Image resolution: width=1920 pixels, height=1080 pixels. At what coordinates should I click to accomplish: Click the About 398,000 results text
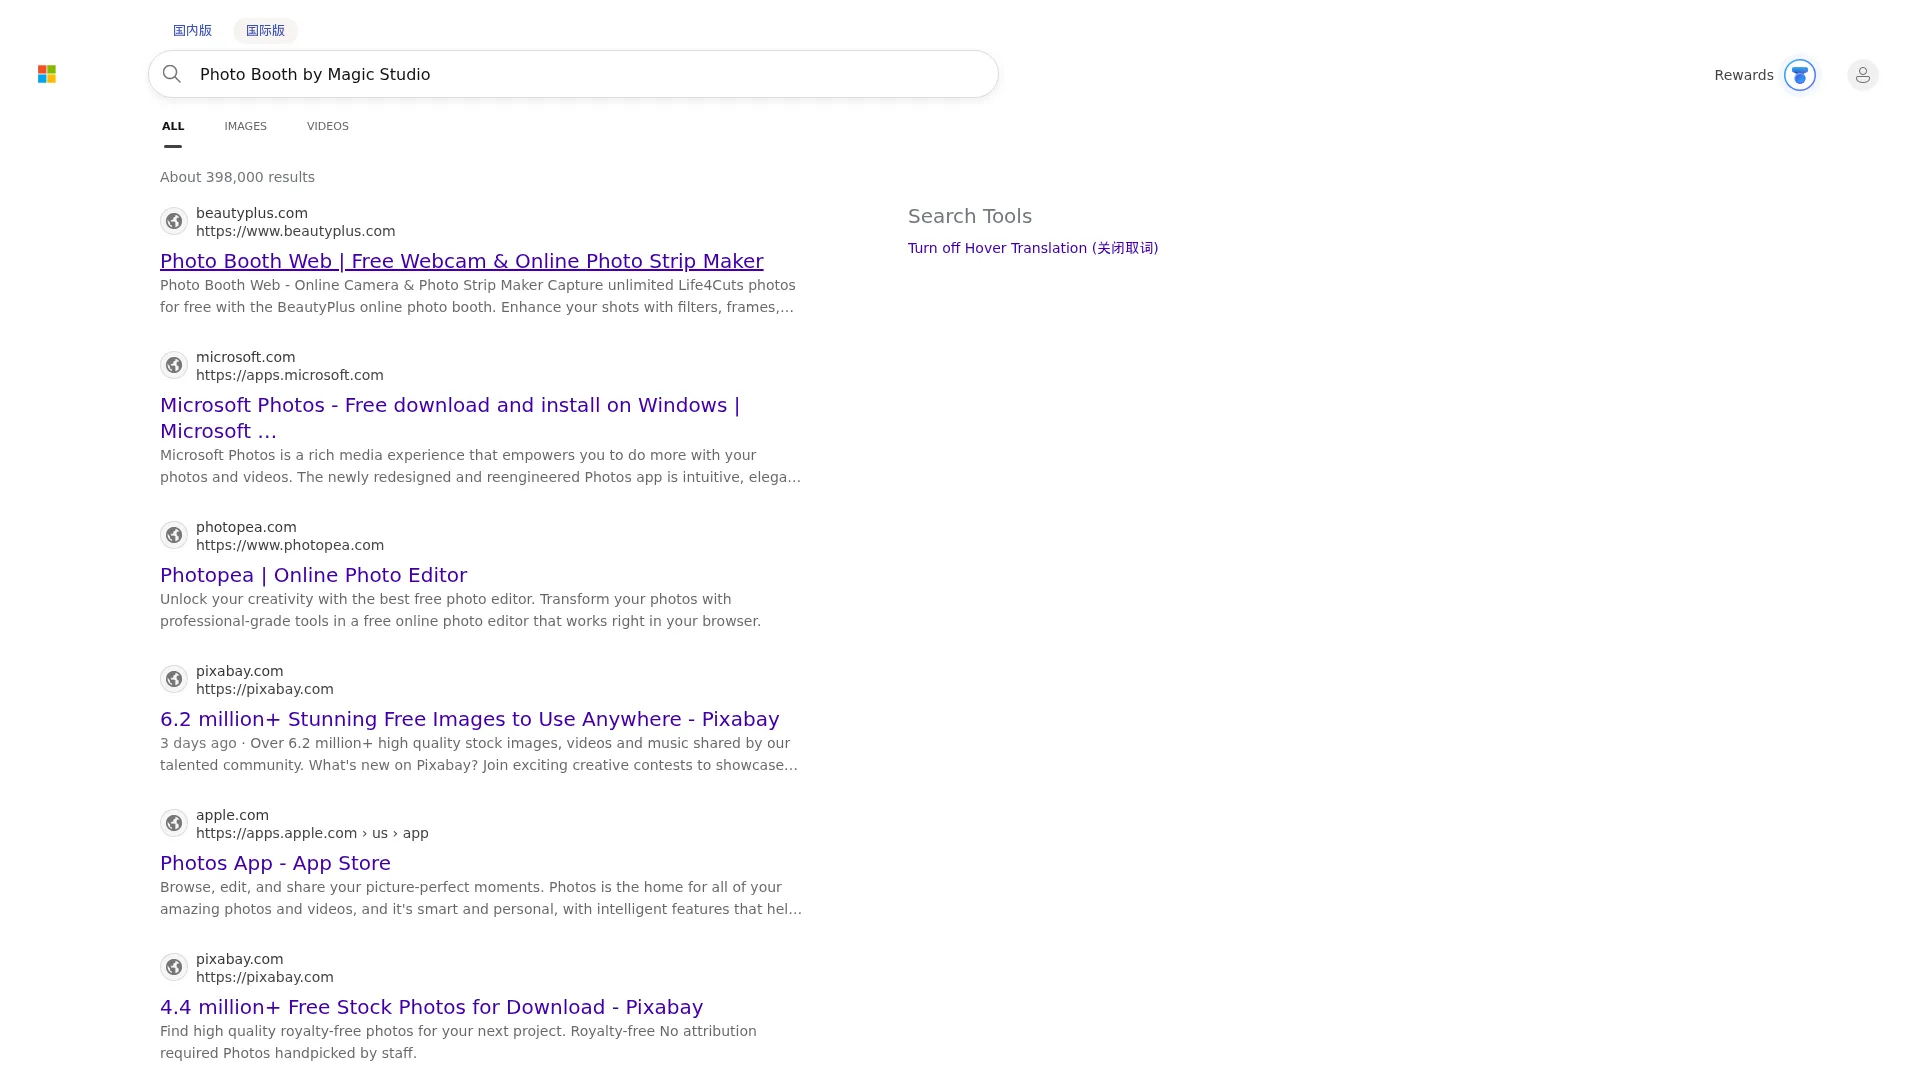point(237,177)
